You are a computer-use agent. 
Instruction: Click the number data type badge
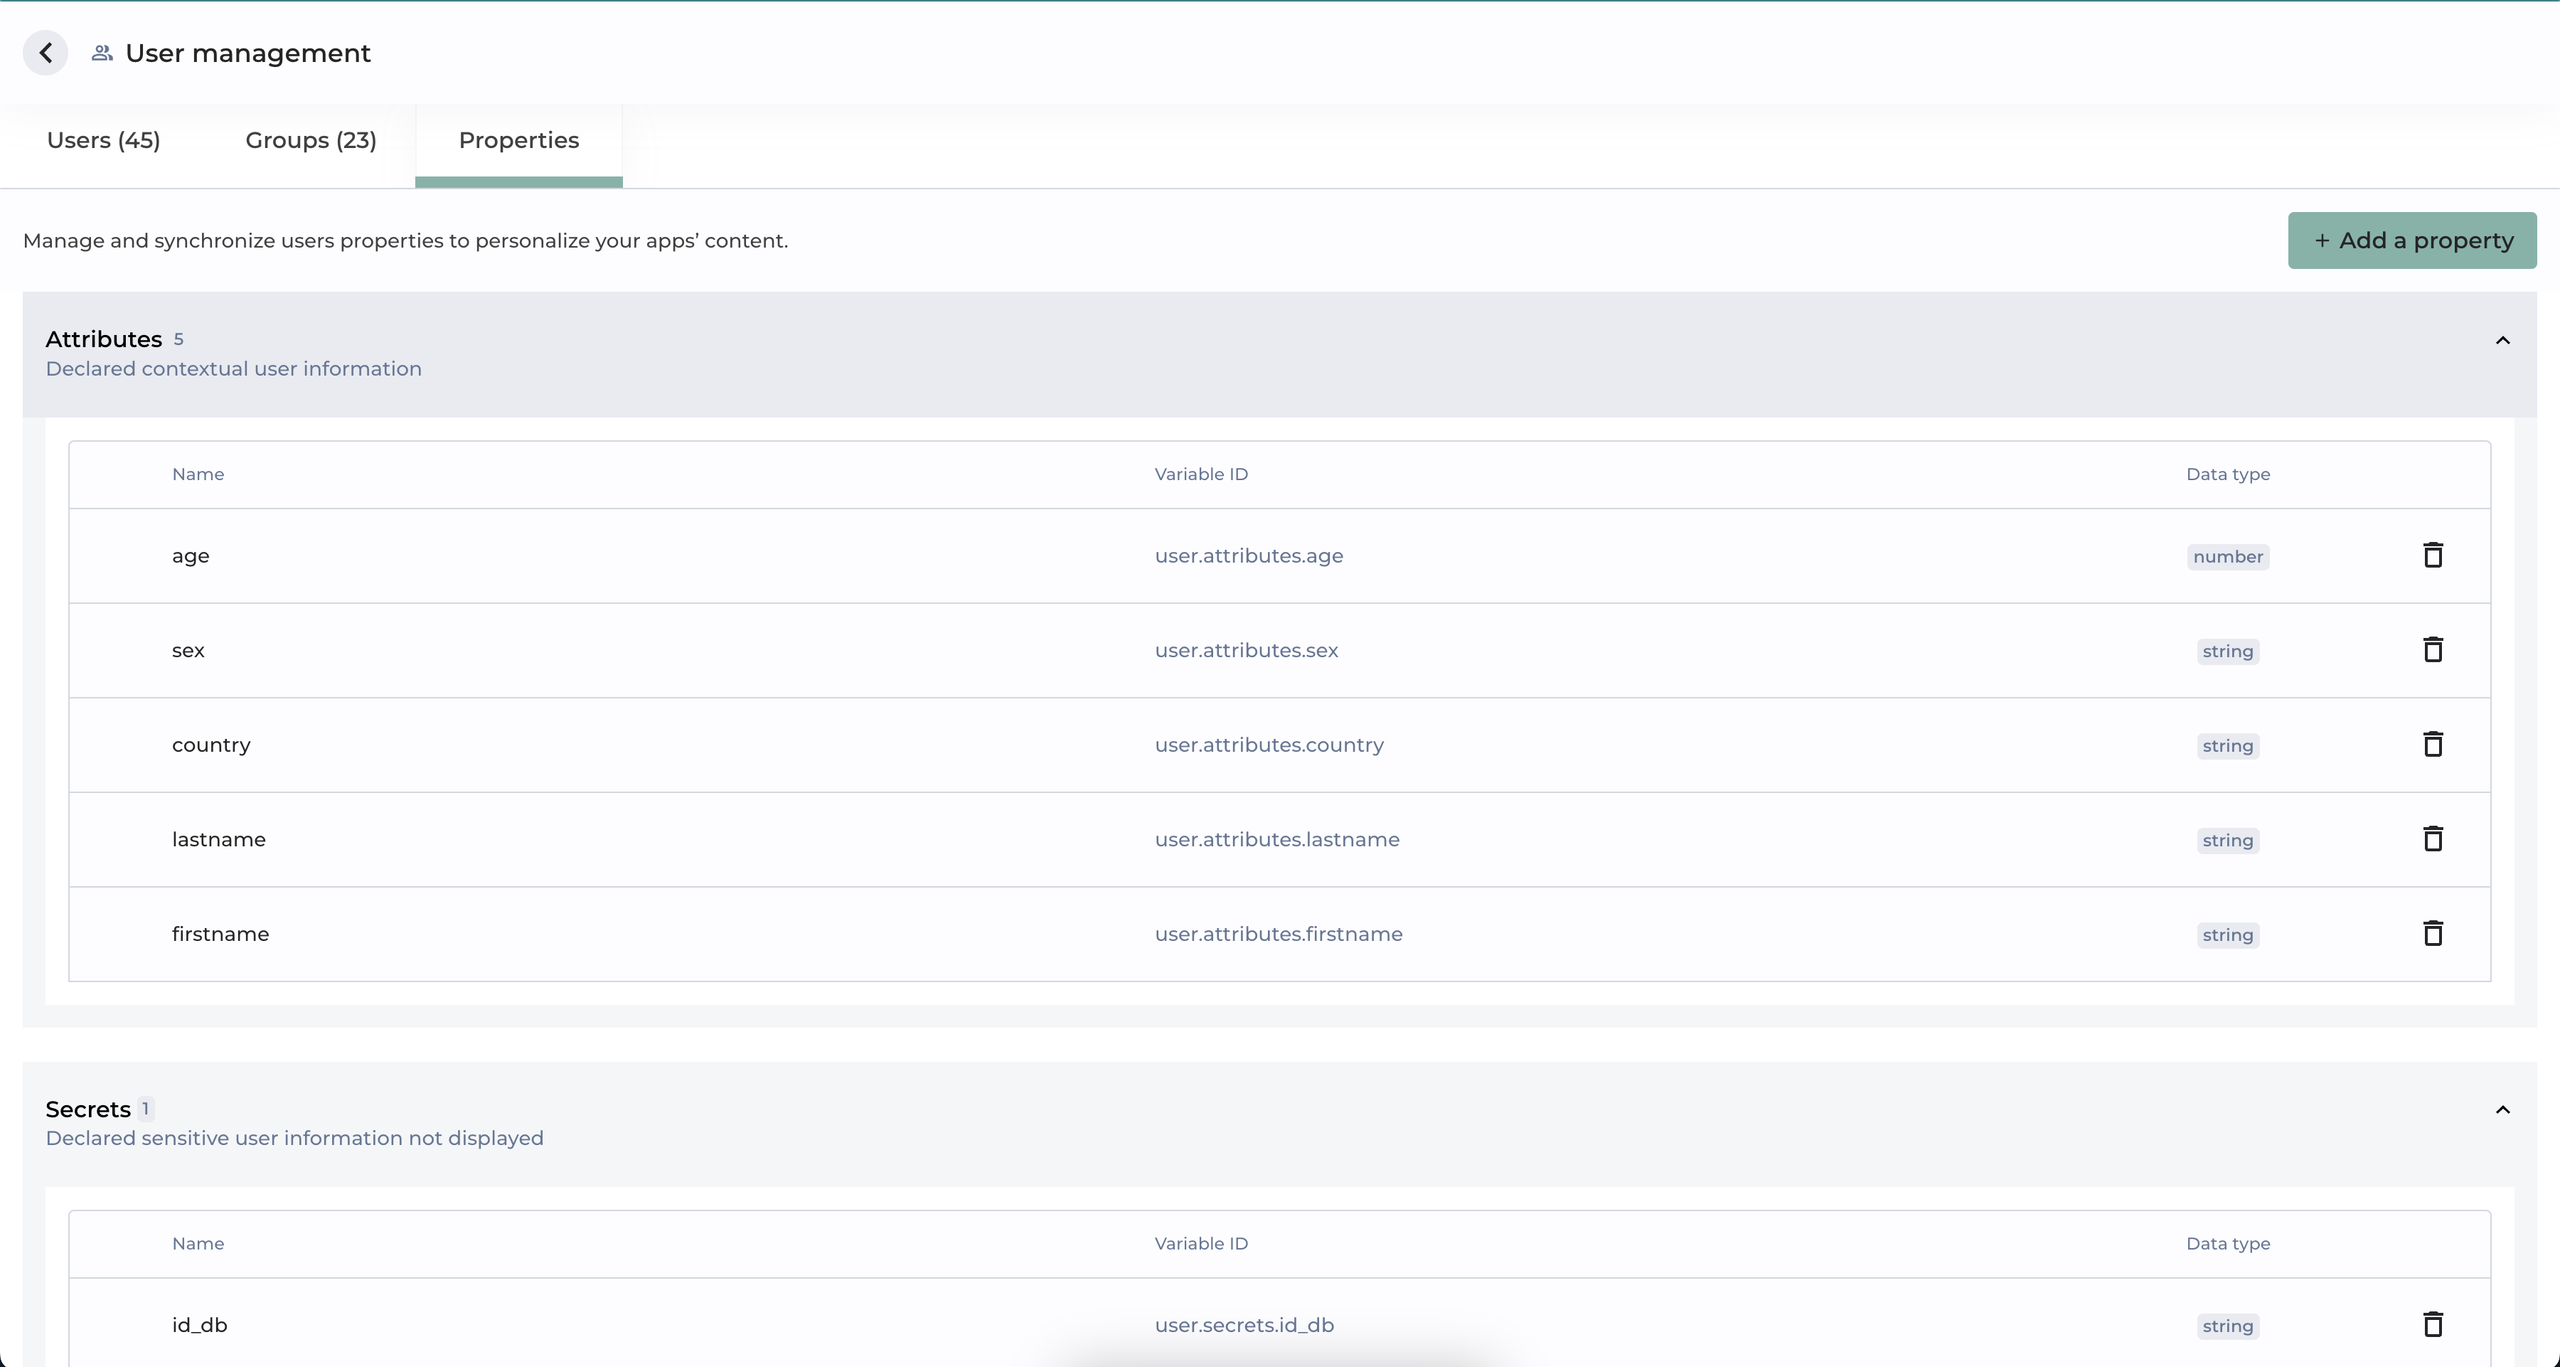click(x=2227, y=557)
